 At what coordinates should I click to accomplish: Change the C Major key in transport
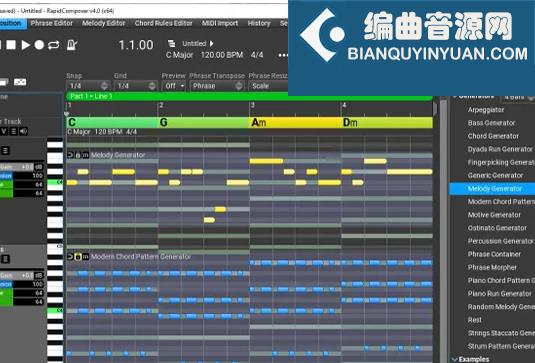179,55
